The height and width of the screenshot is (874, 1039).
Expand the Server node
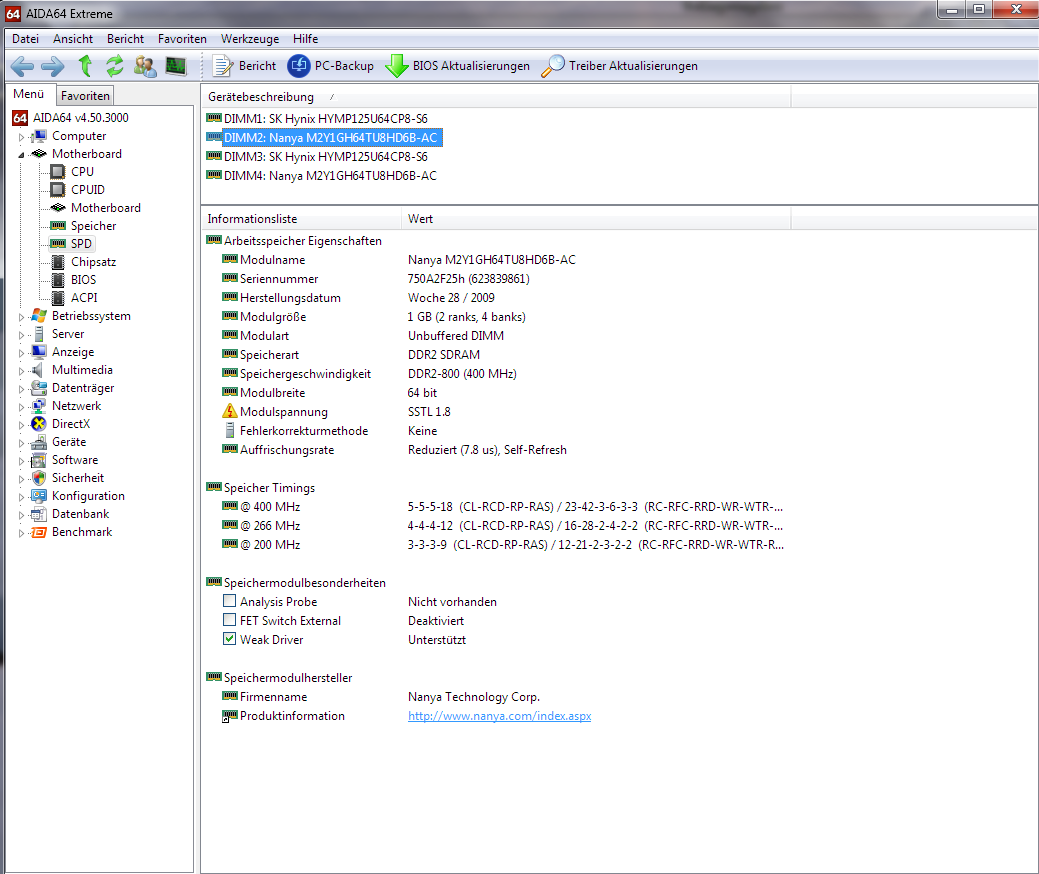click(x=21, y=335)
